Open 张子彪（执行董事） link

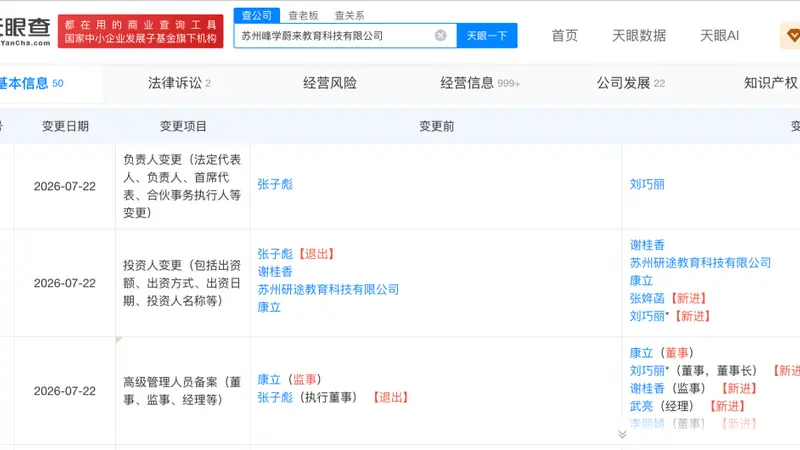point(275,397)
